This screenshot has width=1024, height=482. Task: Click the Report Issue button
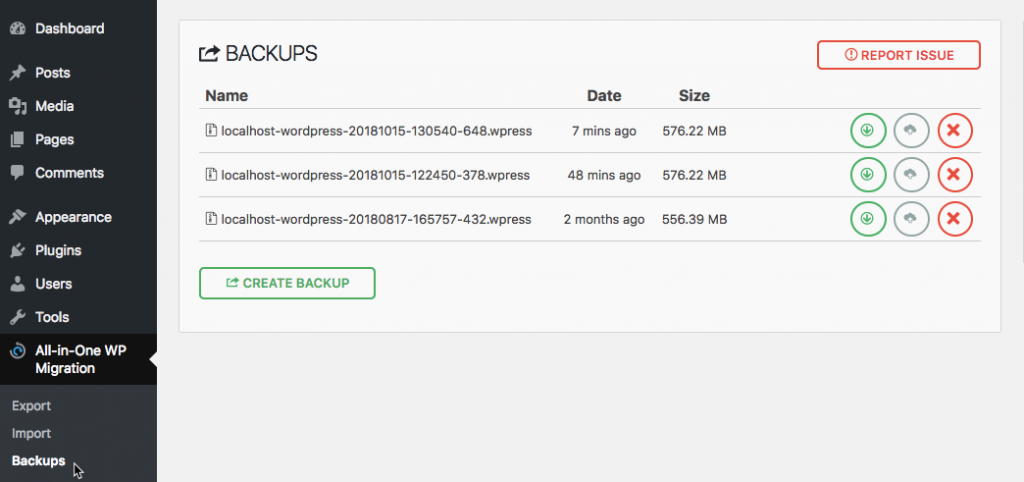click(899, 55)
